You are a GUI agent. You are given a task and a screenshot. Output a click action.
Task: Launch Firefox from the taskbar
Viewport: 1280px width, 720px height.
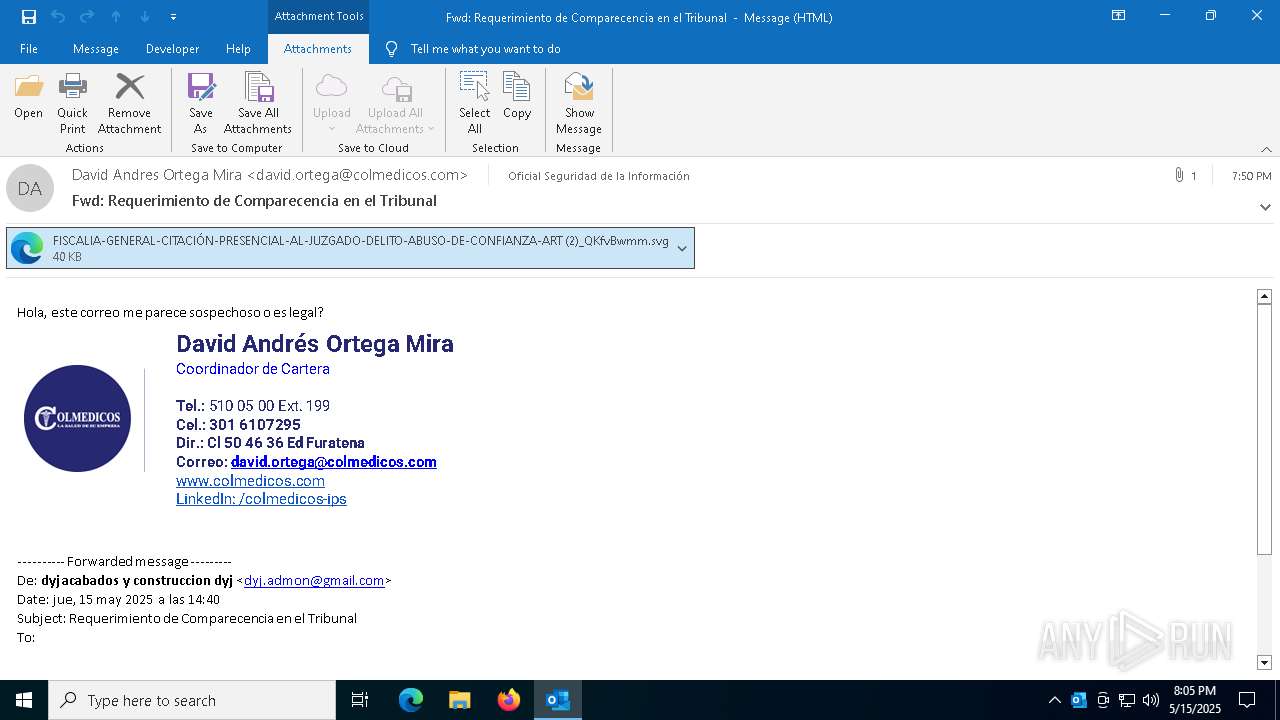click(x=508, y=700)
